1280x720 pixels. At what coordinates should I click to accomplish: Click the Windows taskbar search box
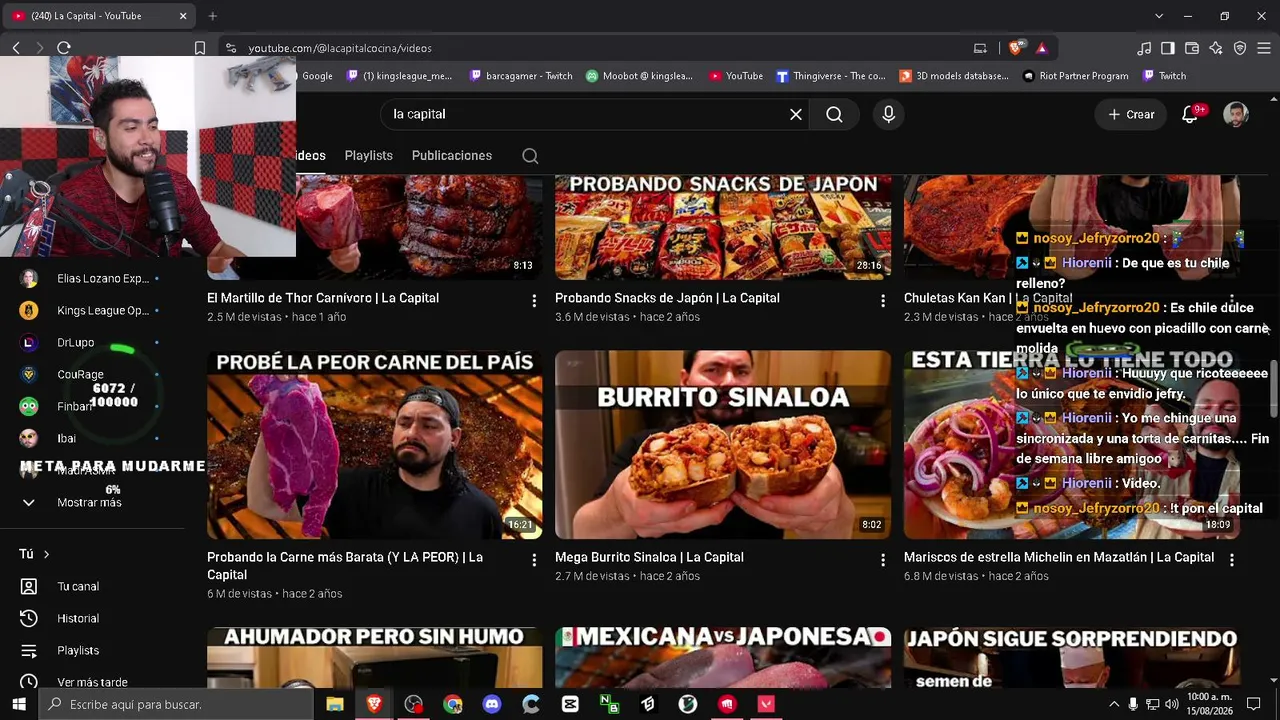pos(175,704)
